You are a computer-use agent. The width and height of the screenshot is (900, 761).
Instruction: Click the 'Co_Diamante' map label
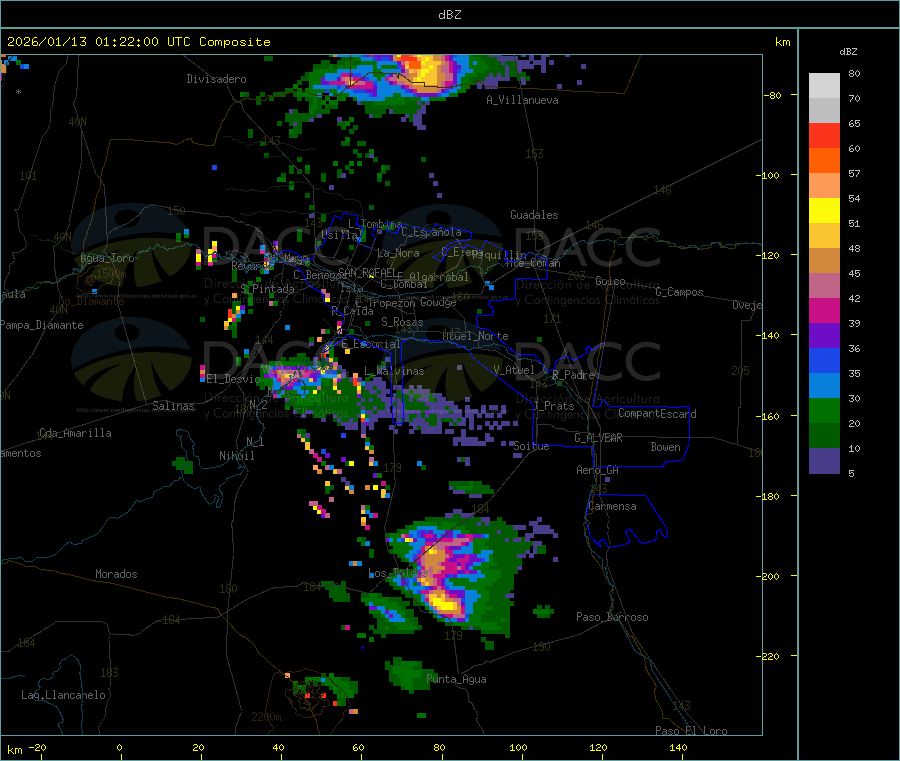[91, 301]
